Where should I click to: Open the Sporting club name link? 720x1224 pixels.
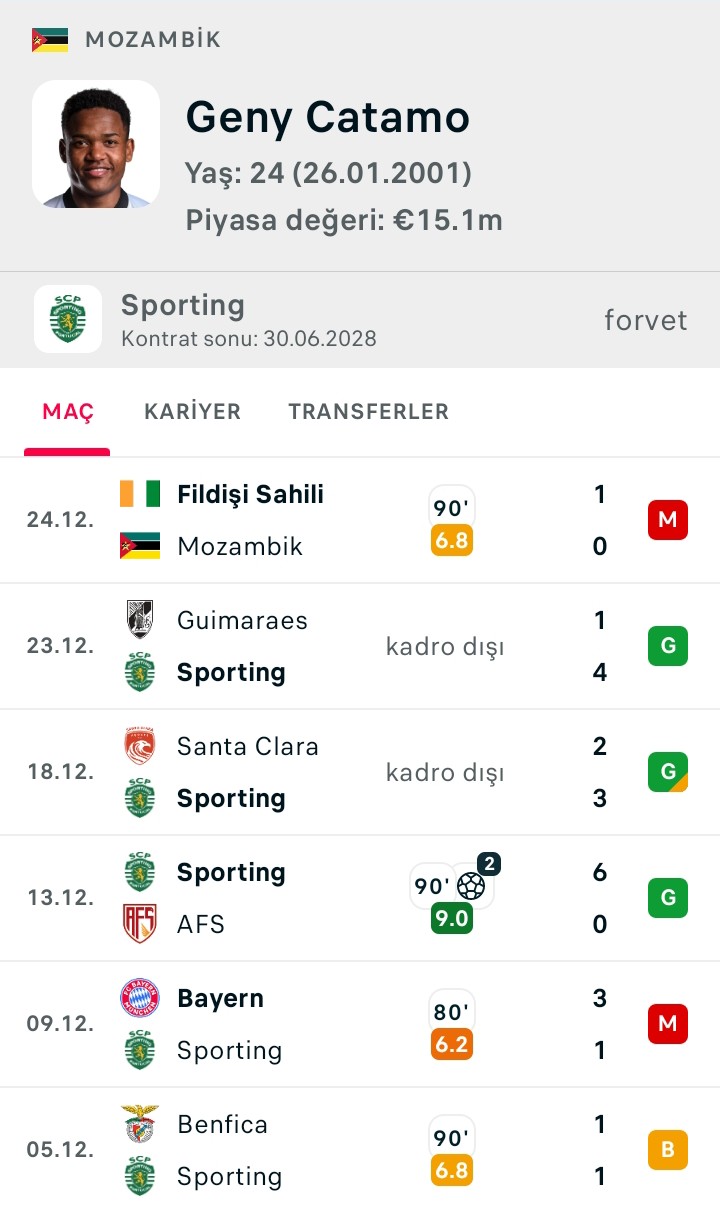pyautogui.click(x=183, y=305)
